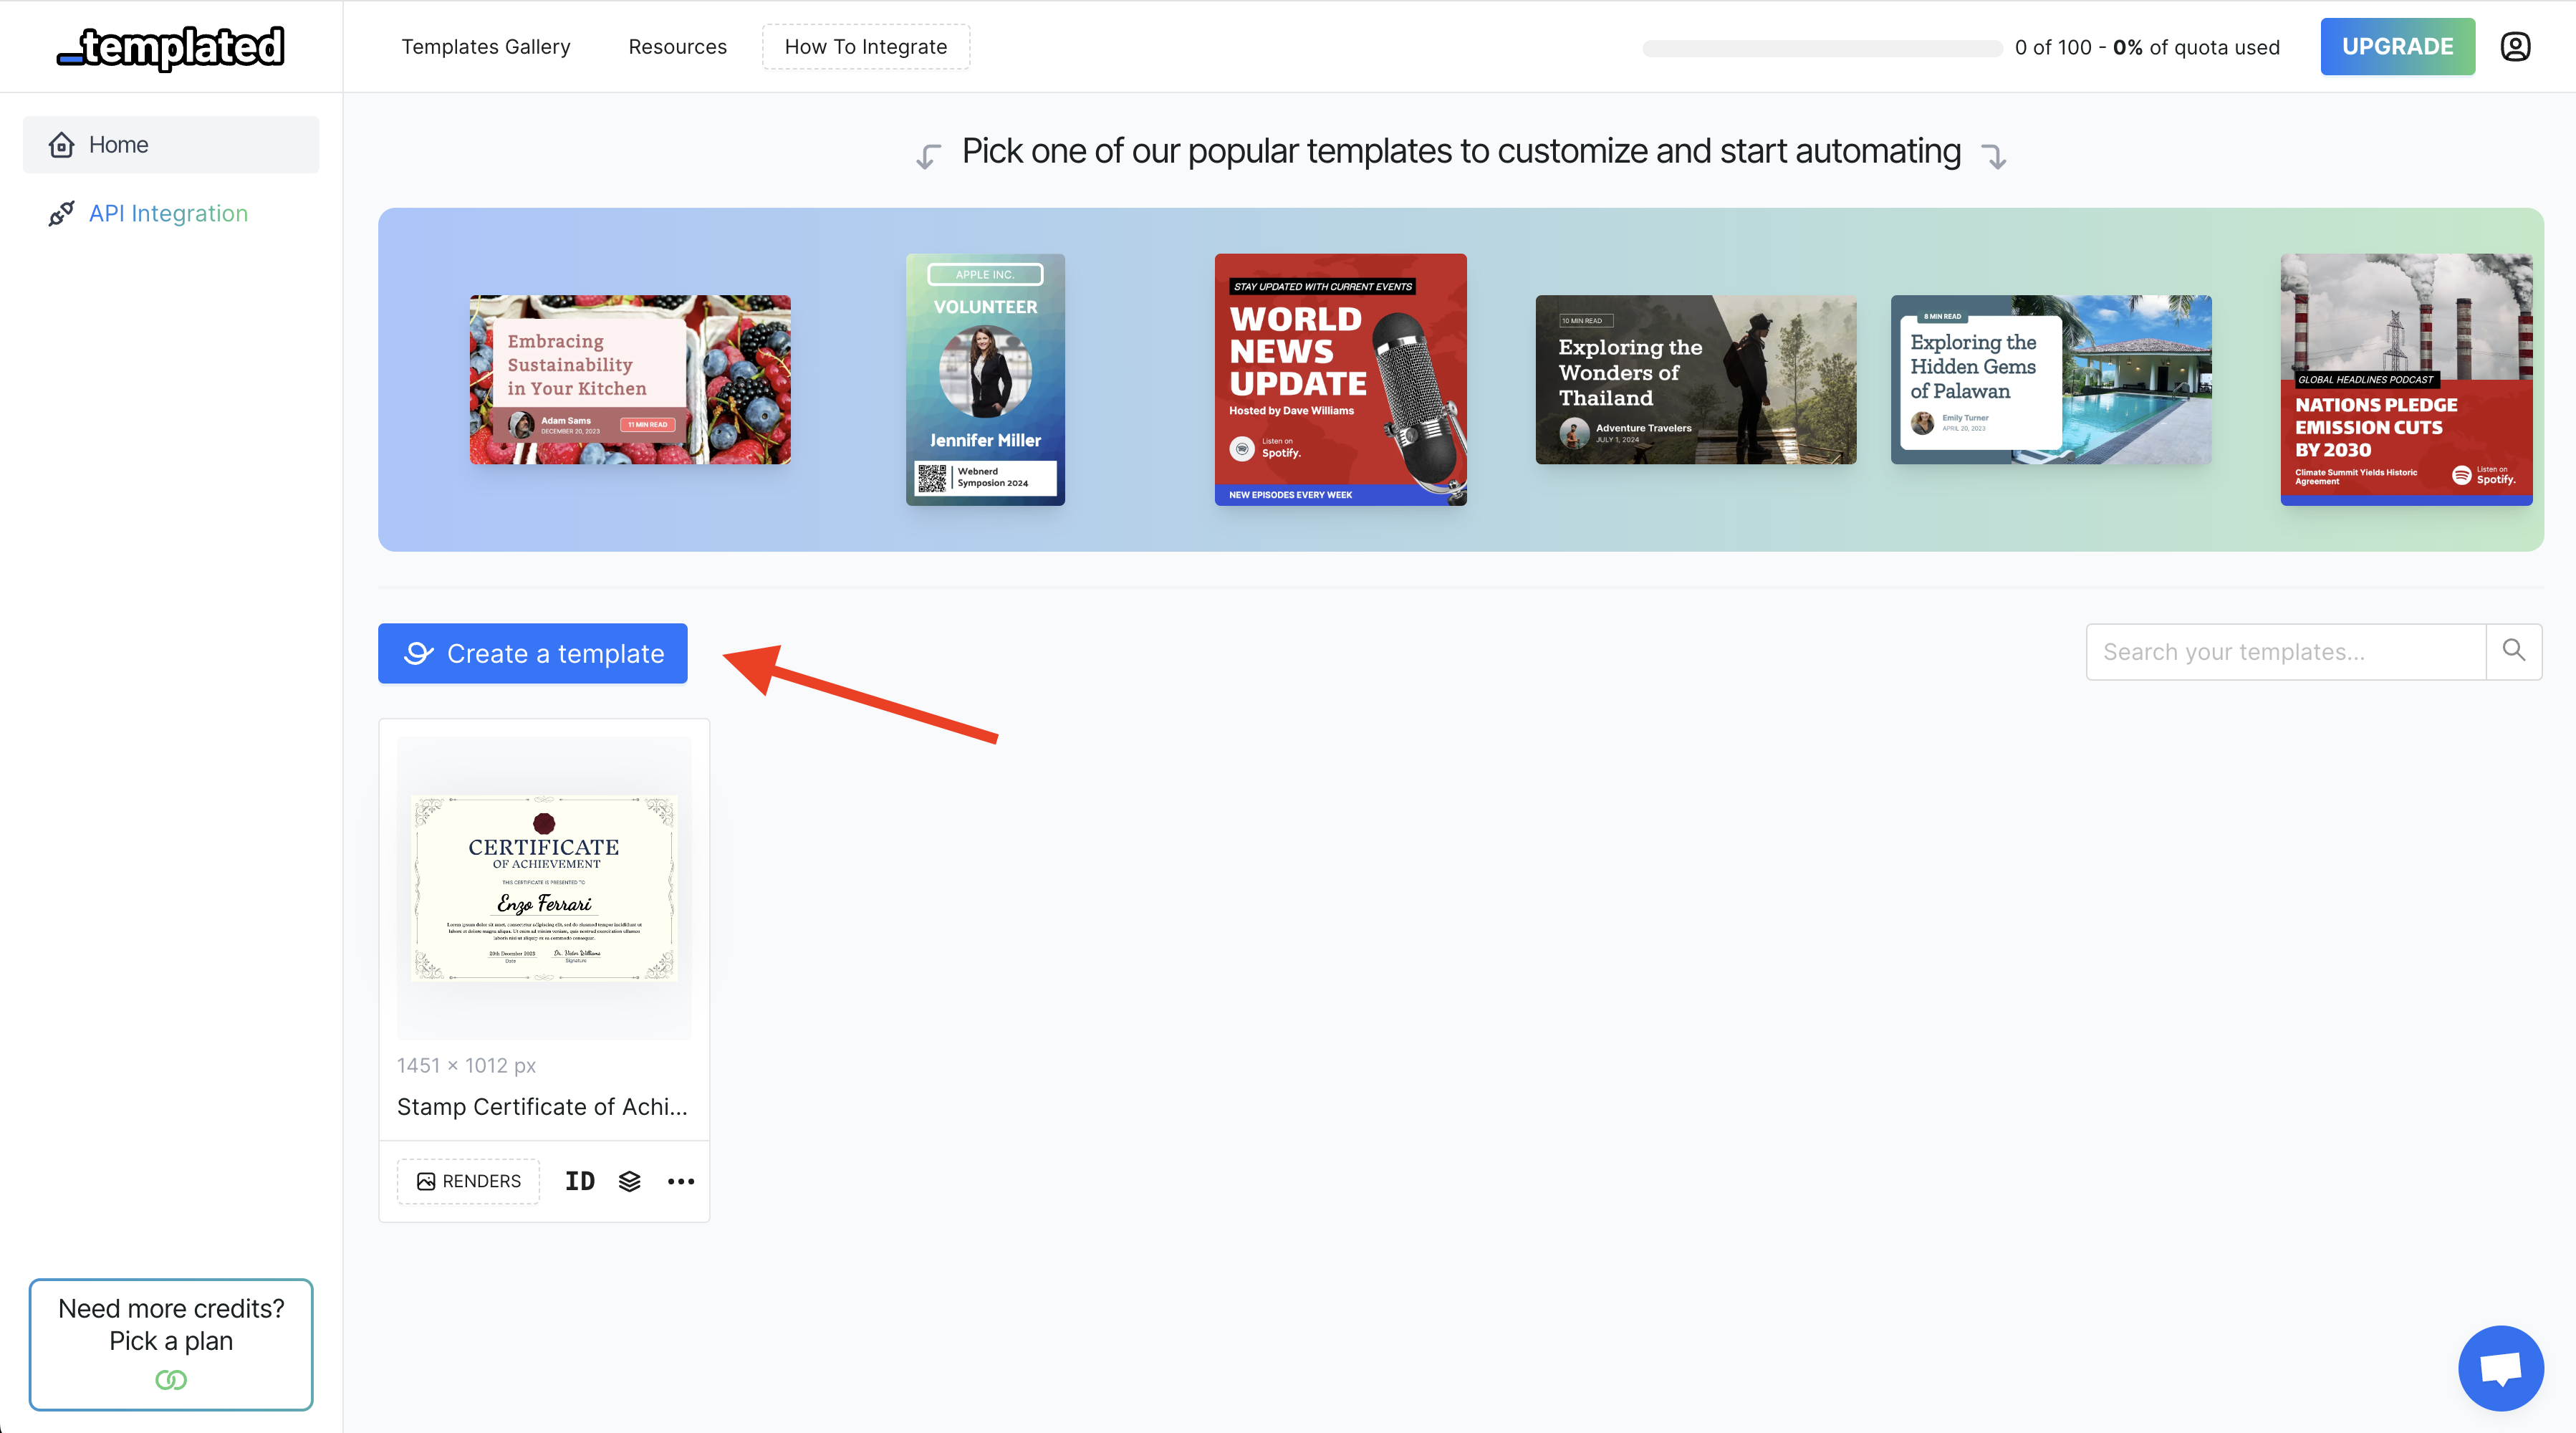Focus the Search your templates field
Image resolution: width=2576 pixels, height=1433 pixels.
click(x=2286, y=651)
